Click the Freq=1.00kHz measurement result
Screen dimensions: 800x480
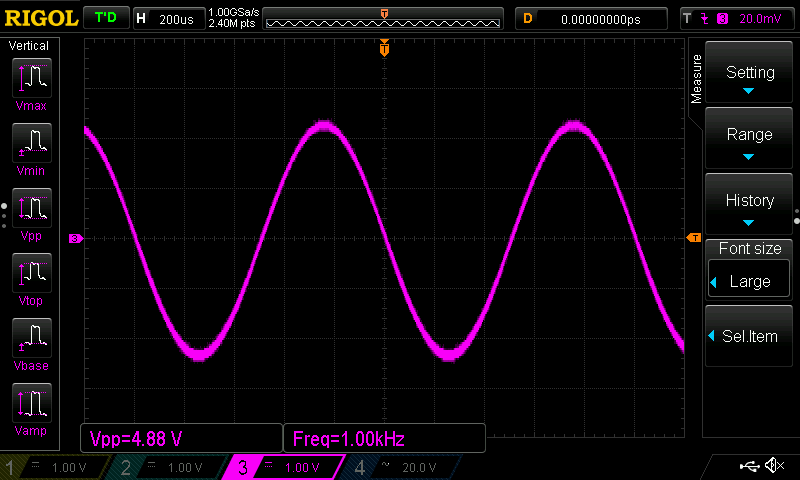[x=384, y=438]
